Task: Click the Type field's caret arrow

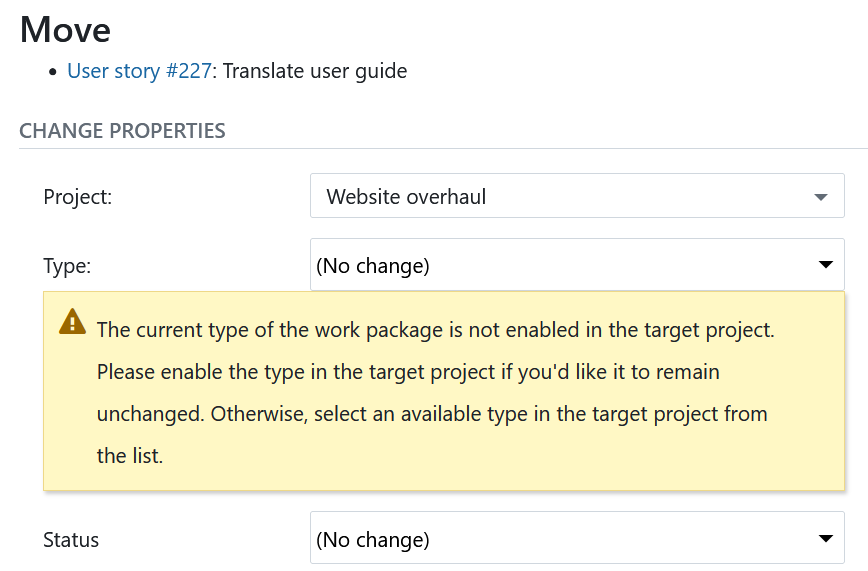Action: coord(826,265)
